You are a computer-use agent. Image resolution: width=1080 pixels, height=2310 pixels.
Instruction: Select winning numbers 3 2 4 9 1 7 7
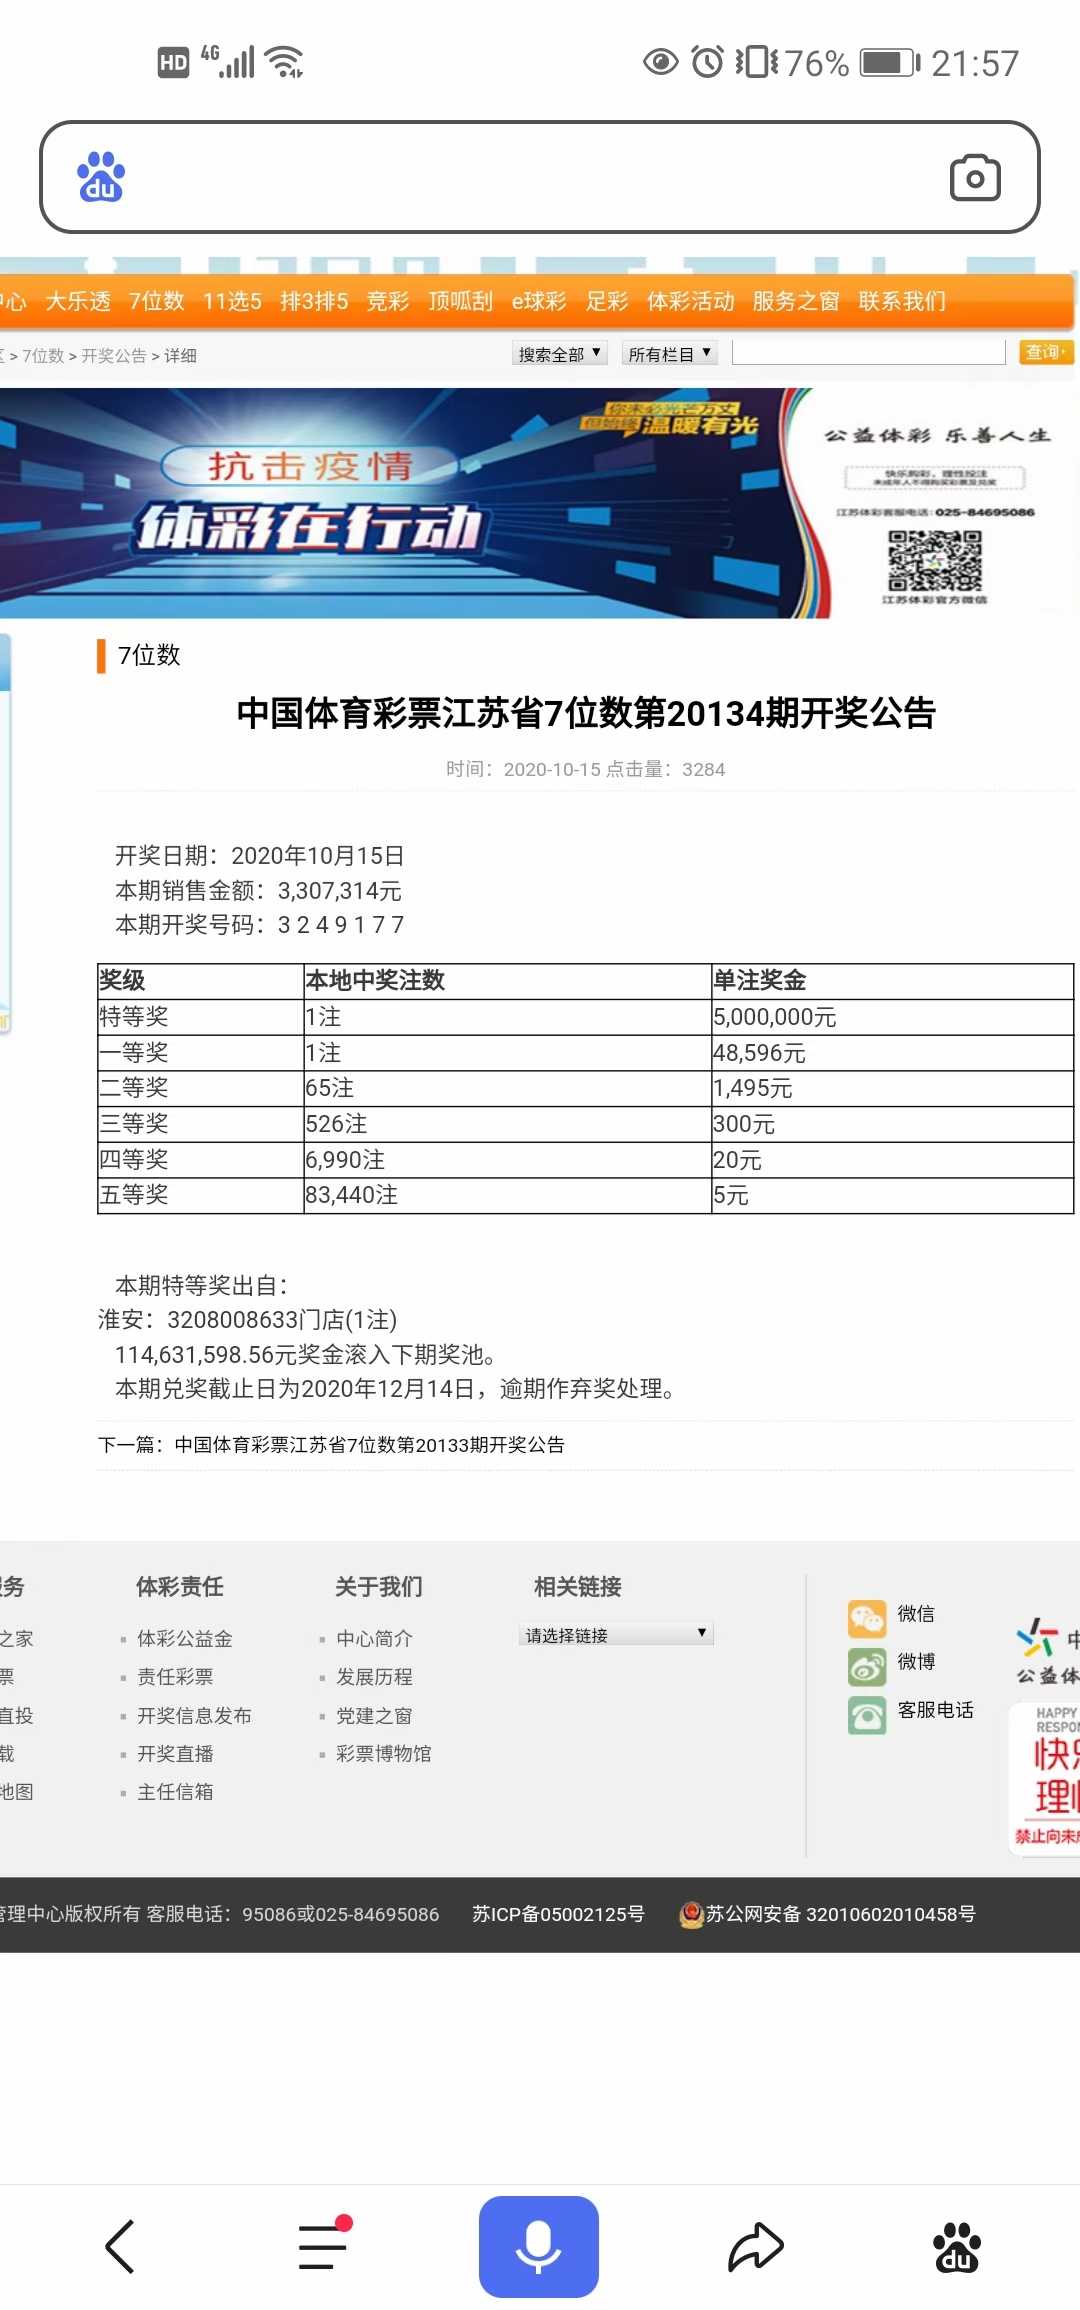pyautogui.click(x=341, y=925)
